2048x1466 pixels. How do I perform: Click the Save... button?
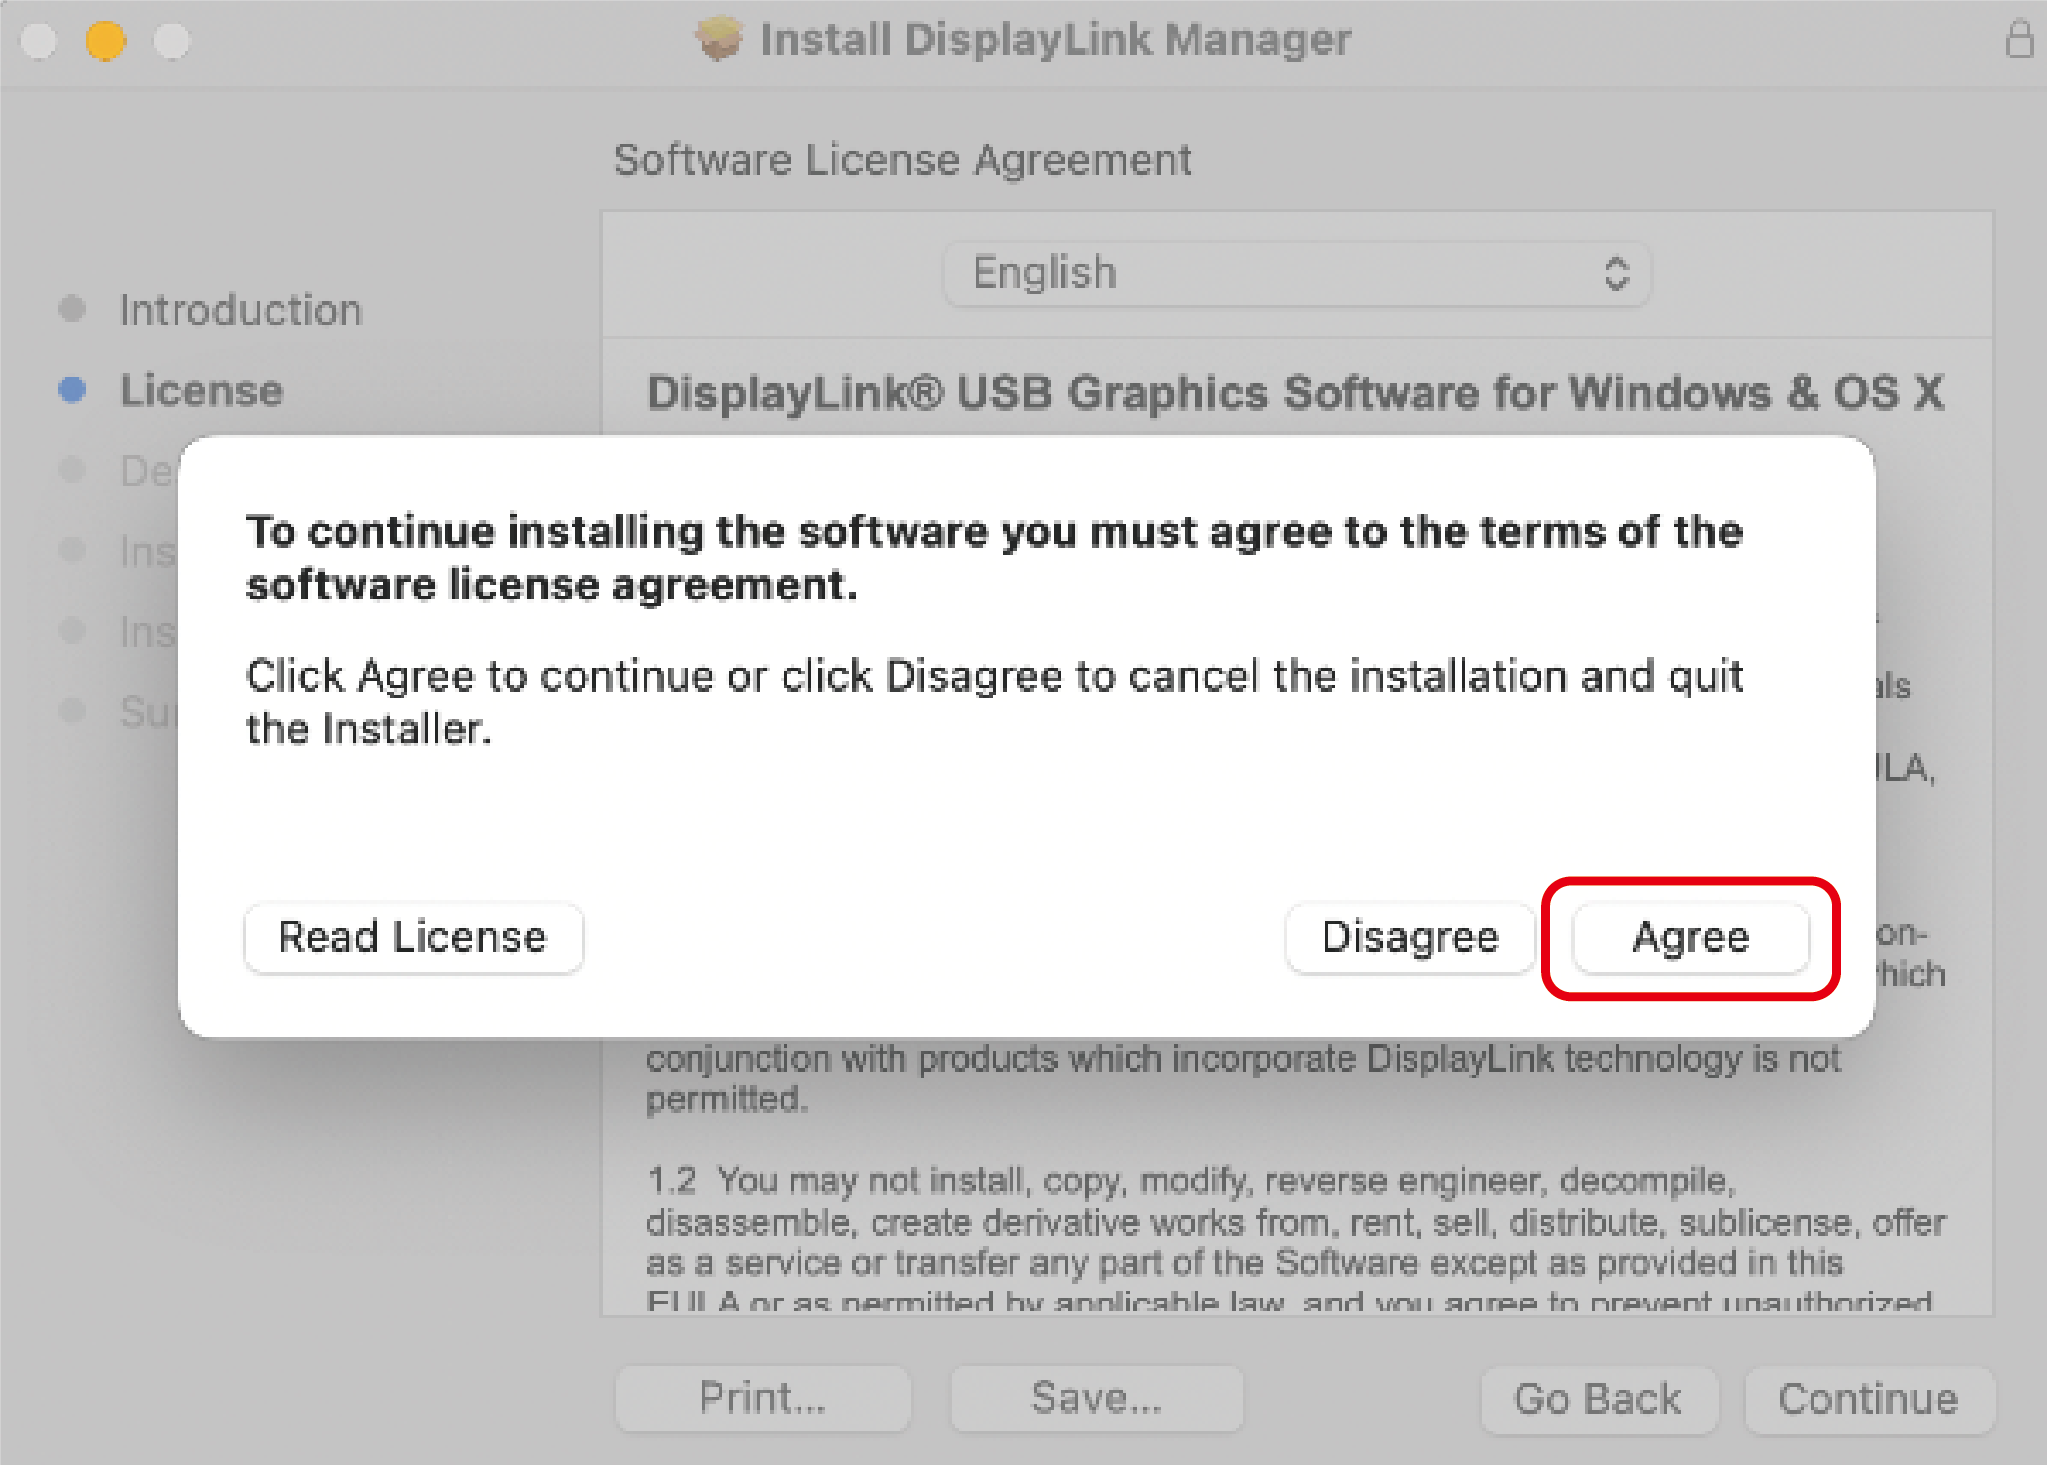pyautogui.click(x=1097, y=1398)
